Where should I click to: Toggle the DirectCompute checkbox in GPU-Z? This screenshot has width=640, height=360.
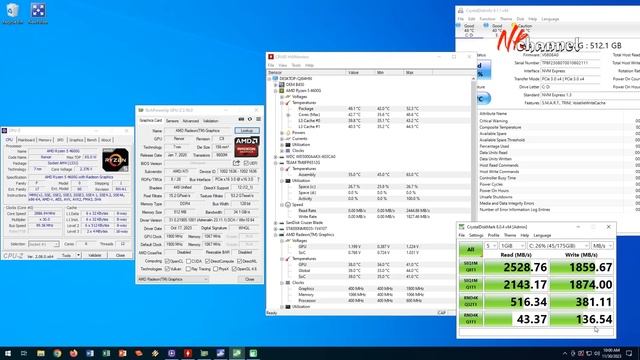pyautogui.click(x=207, y=261)
